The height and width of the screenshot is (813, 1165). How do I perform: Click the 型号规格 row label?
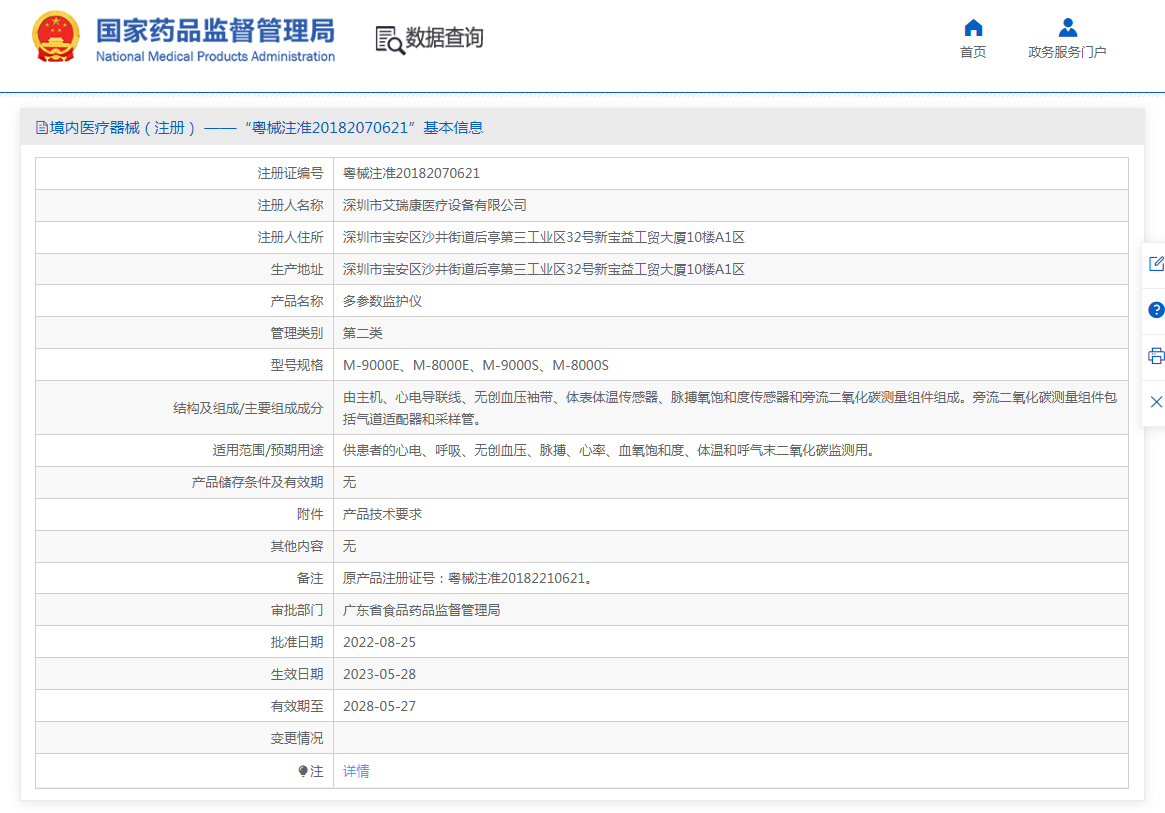pos(296,365)
